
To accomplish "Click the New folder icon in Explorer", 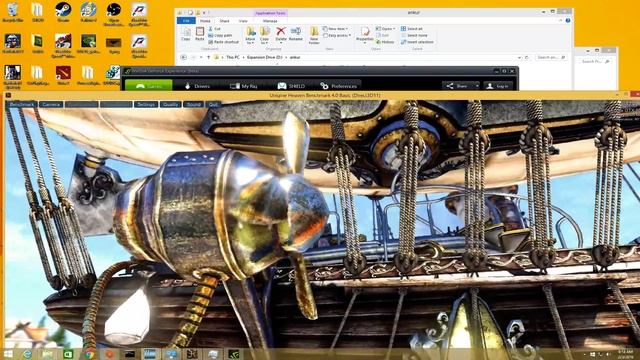I will pyautogui.click(x=314, y=35).
